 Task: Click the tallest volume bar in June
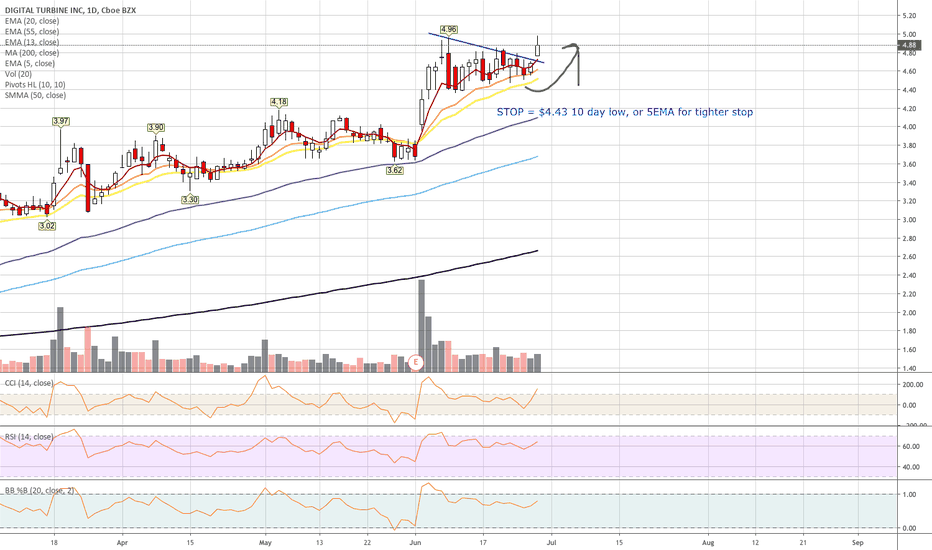pyautogui.click(x=421, y=326)
